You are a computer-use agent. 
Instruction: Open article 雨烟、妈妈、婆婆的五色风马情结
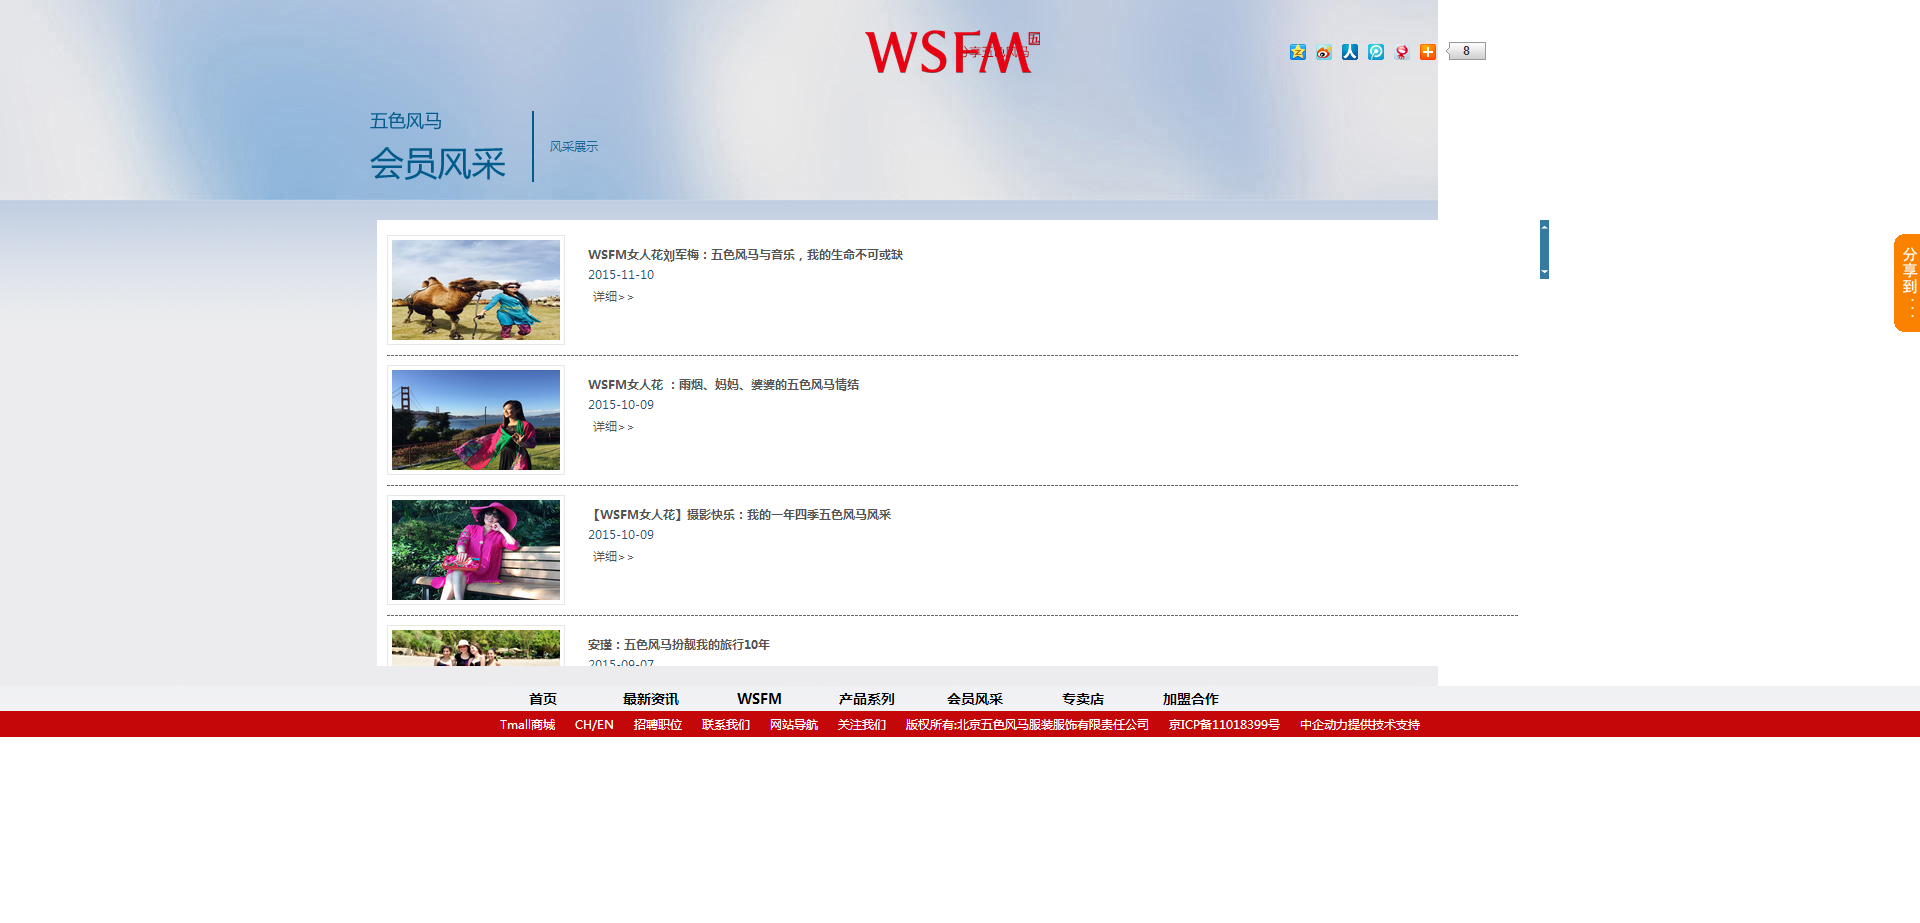coord(723,385)
